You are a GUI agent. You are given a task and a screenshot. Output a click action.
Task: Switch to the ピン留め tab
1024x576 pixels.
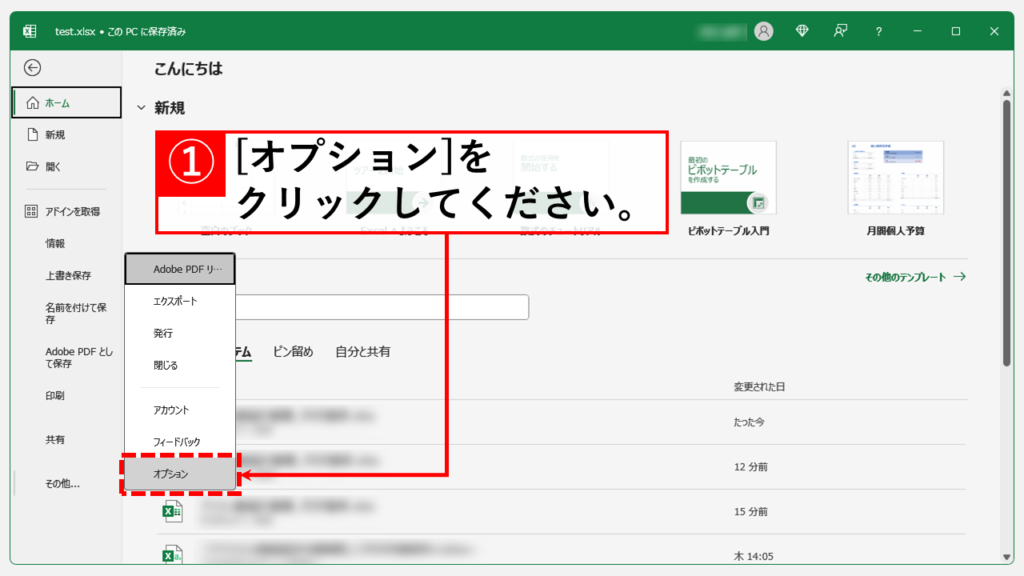point(293,352)
